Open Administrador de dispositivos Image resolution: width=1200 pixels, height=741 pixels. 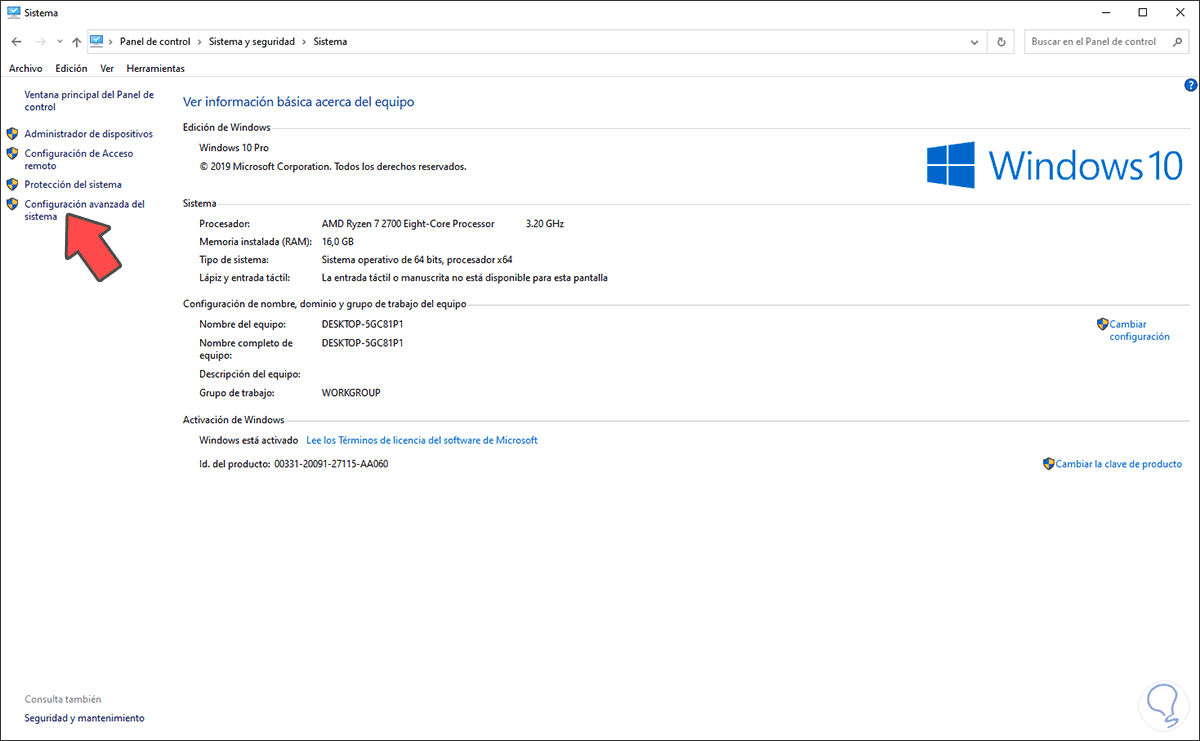click(x=88, y=133)
